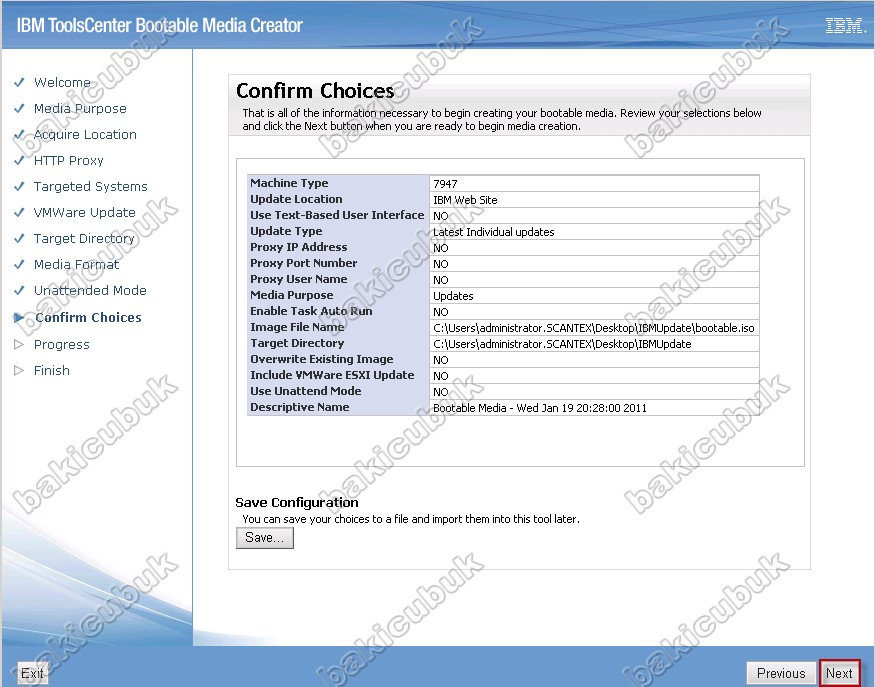Select the Image File Name path ending bootable.iso

tap(594, 328)
